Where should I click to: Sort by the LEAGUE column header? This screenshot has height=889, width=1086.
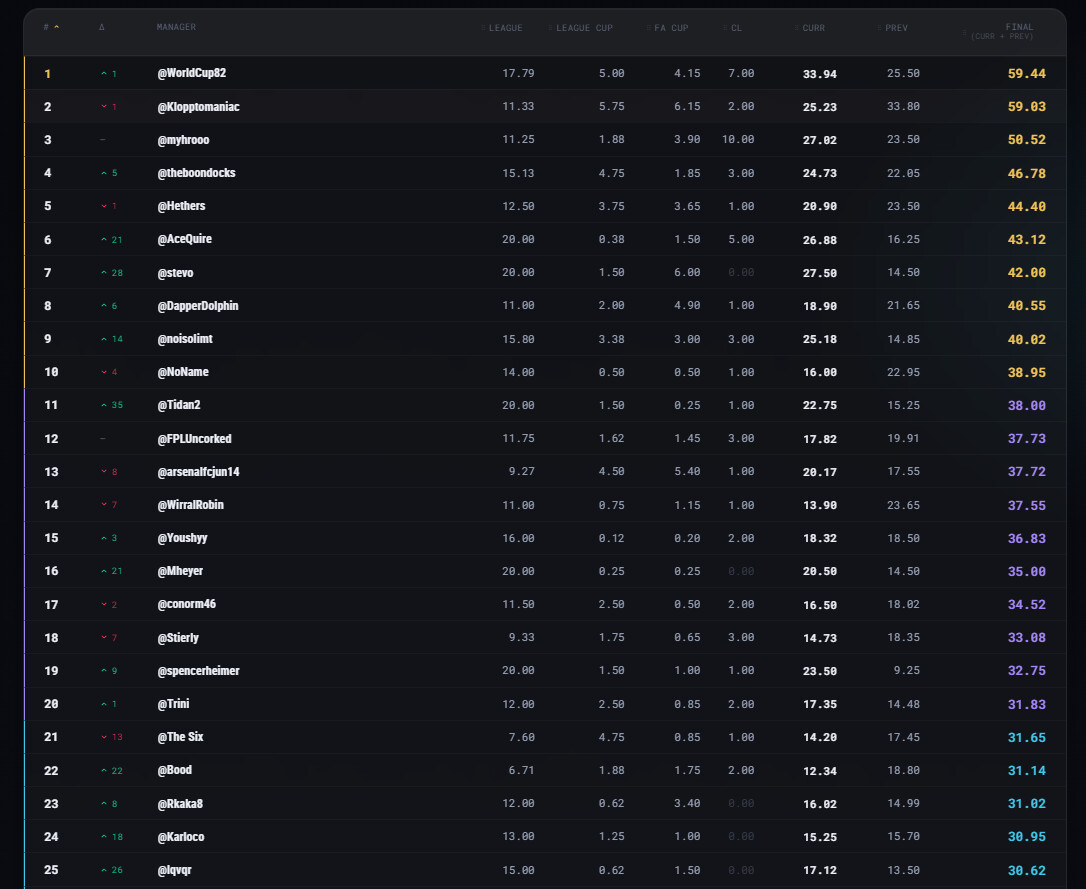pos(505,28)
